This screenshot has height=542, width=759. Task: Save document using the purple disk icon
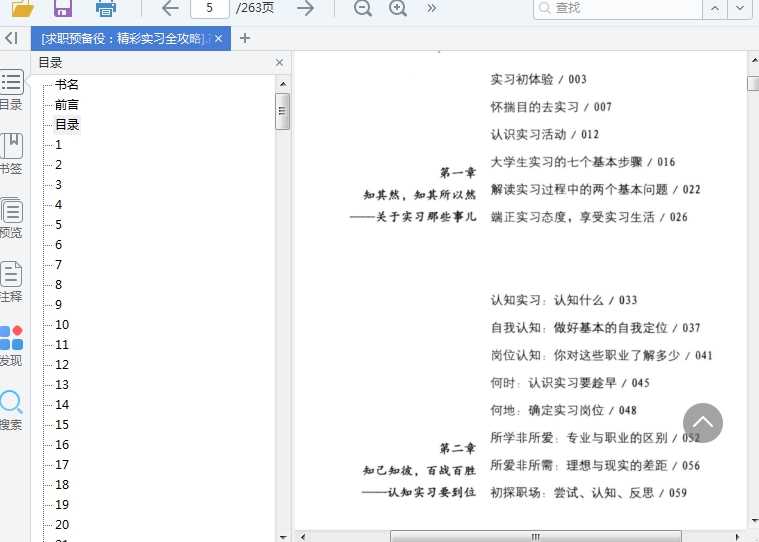point(63,8)
